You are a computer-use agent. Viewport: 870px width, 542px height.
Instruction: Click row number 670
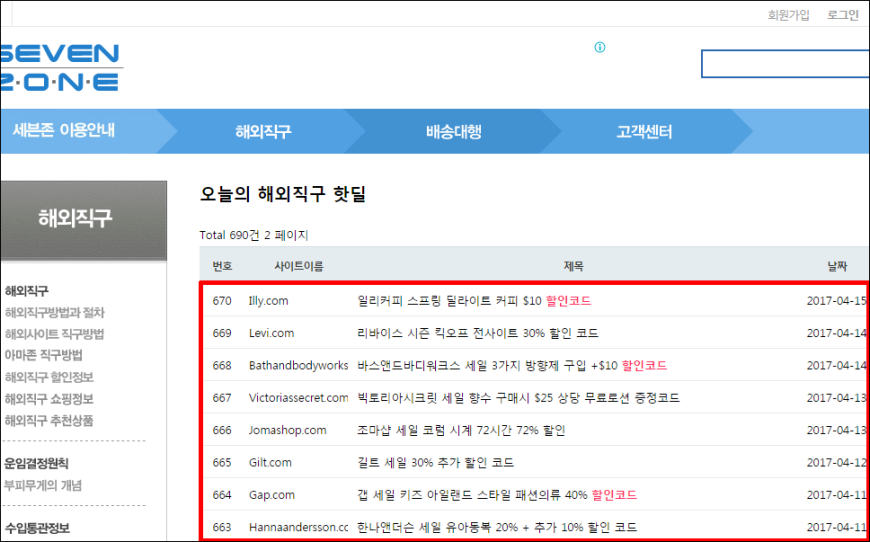(x=222, y=301)
